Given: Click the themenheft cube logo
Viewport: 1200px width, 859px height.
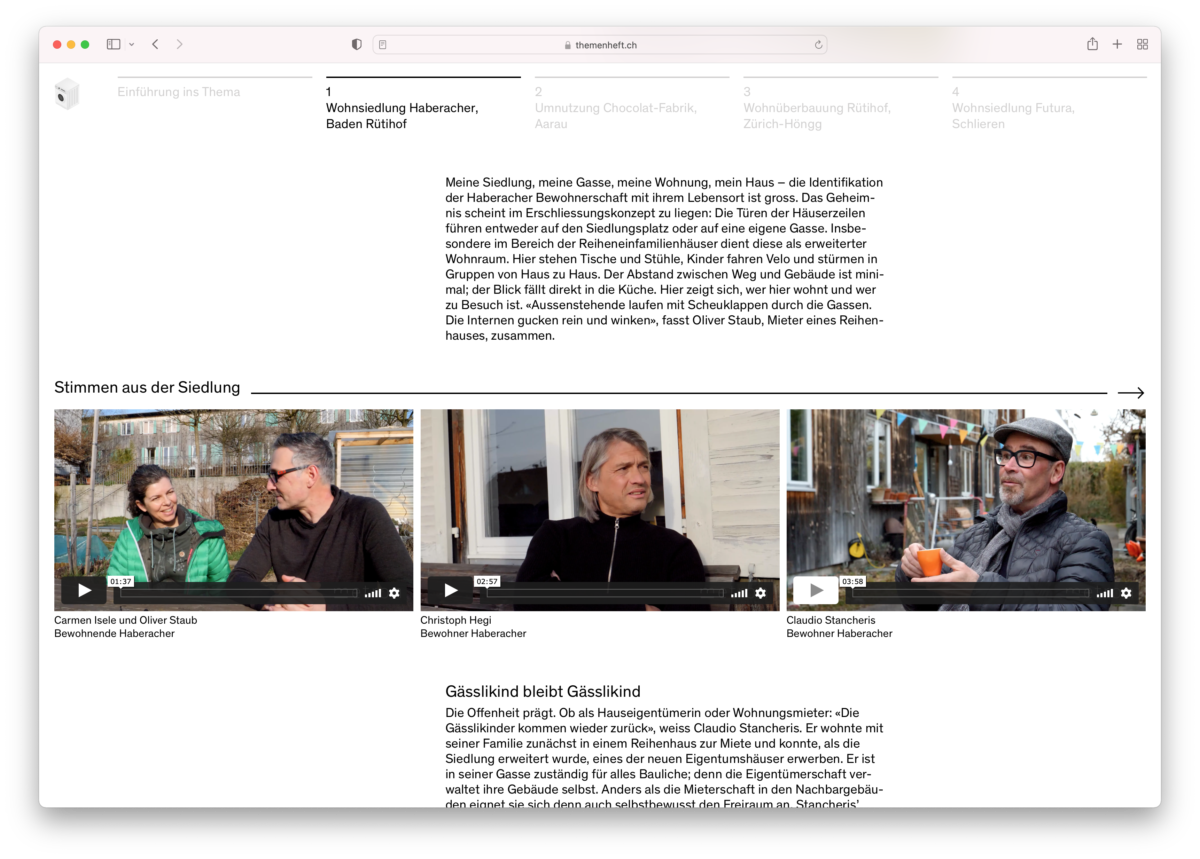Looking at the screenshot, I should [67, 94].
